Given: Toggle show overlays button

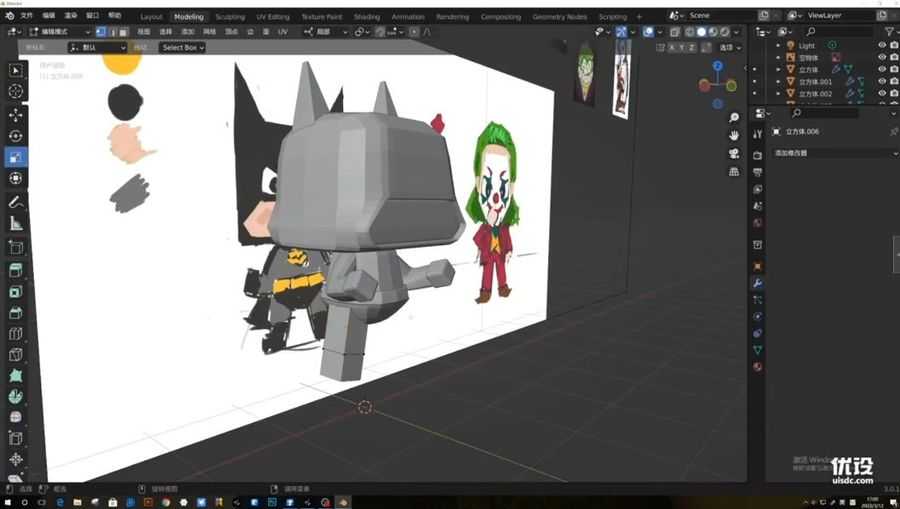Looking at the screenshot, I should (648, 32).
